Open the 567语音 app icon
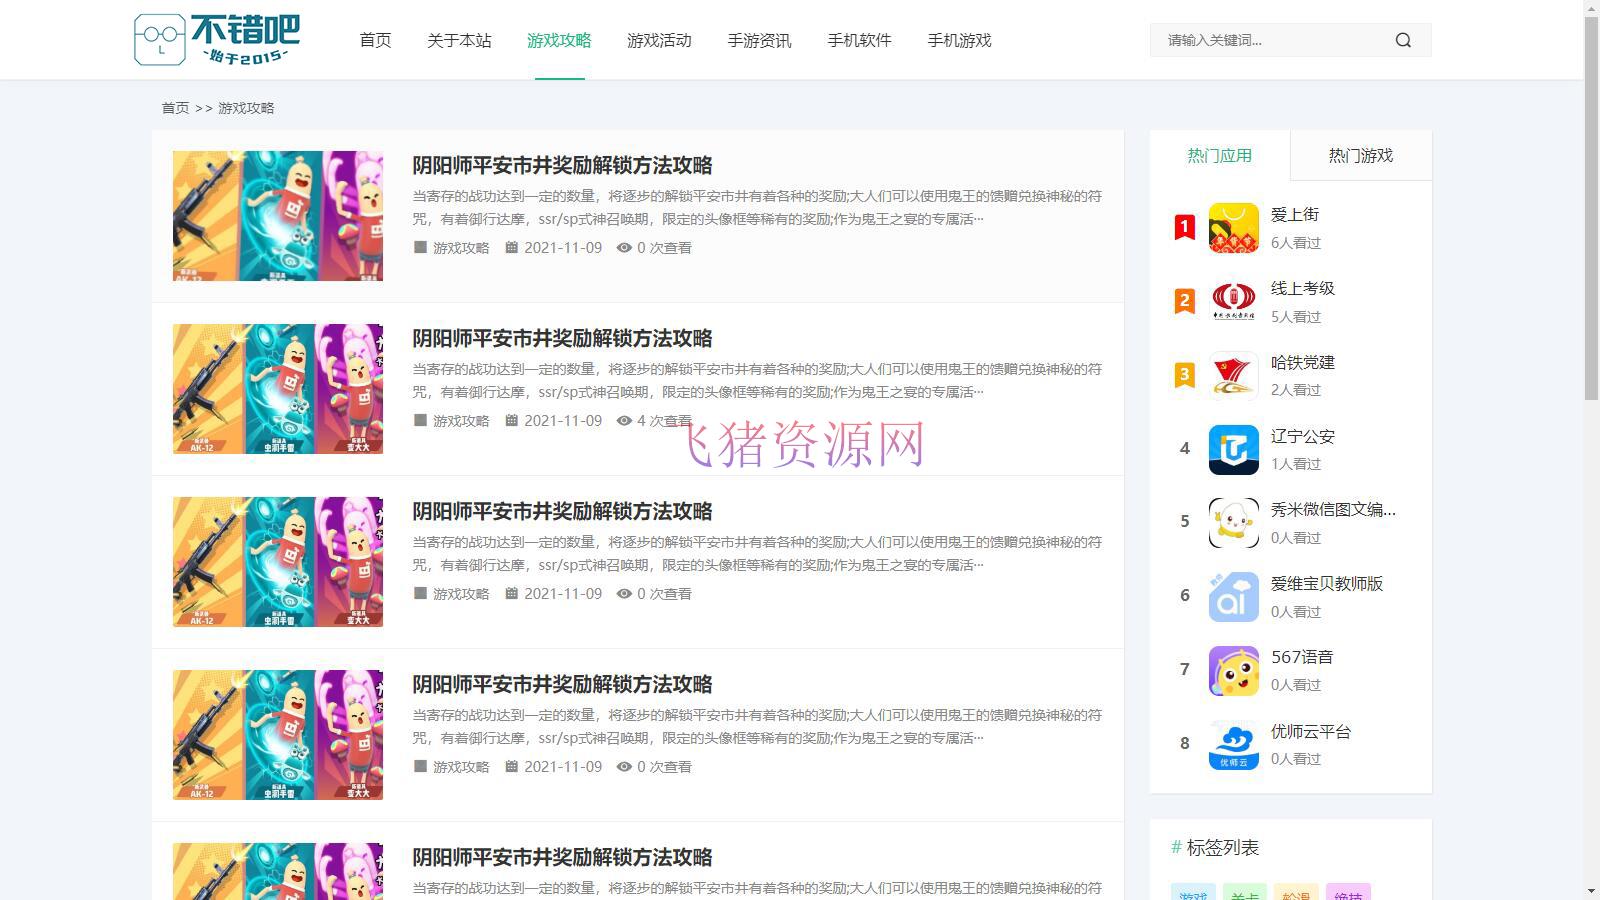Viewport: 1600px width, 900px height. point(1234,670)
